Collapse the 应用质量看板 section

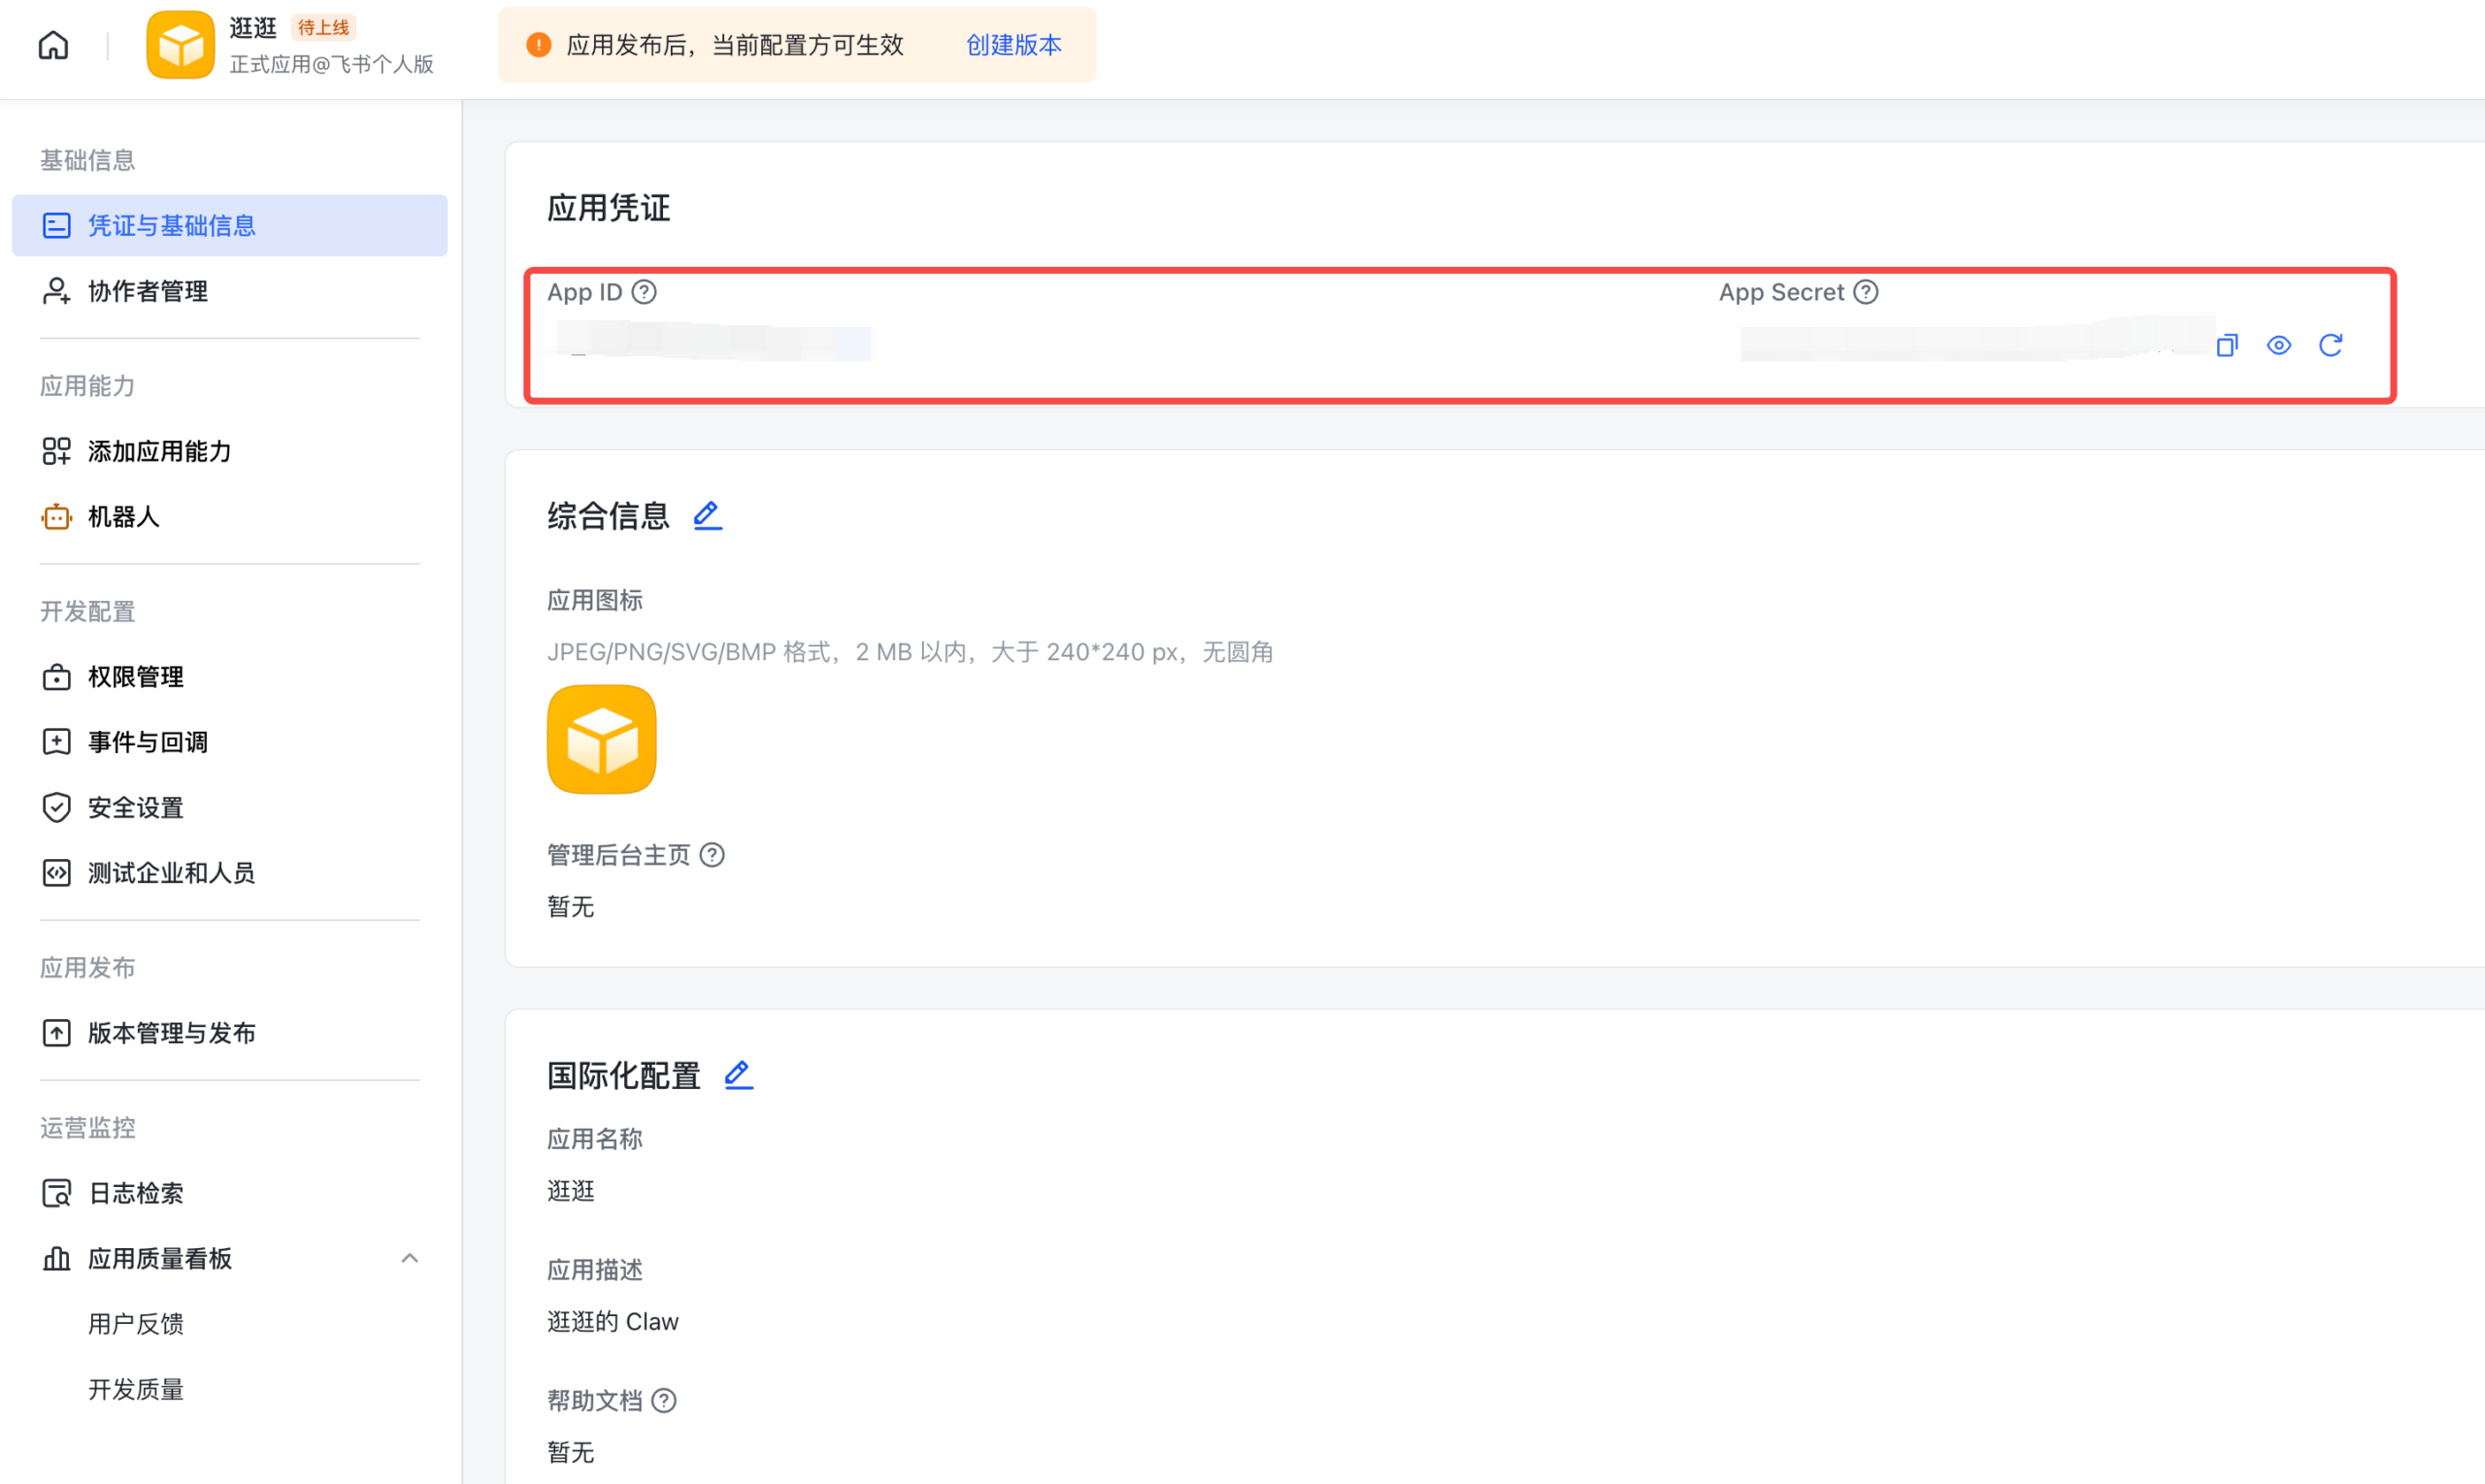tap(409, 1258)
